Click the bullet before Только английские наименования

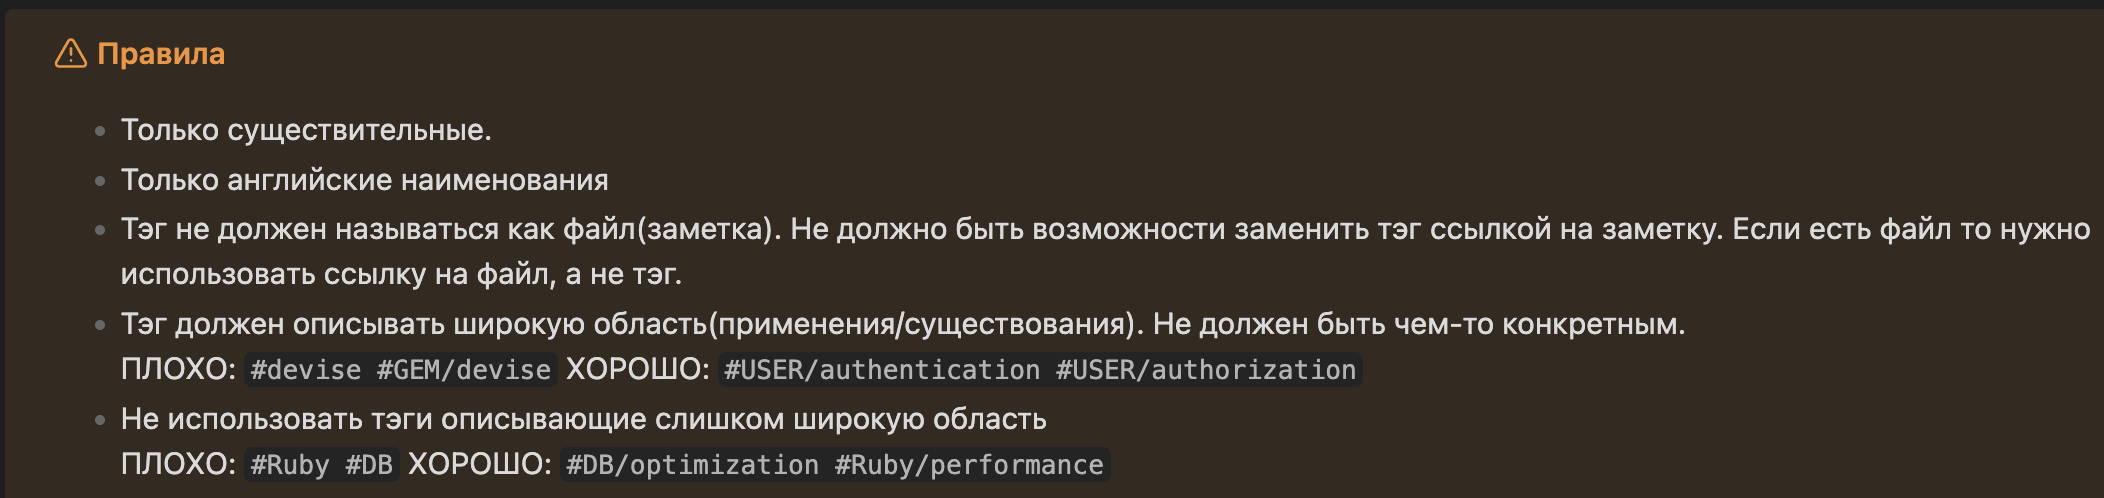pos(100,181)
